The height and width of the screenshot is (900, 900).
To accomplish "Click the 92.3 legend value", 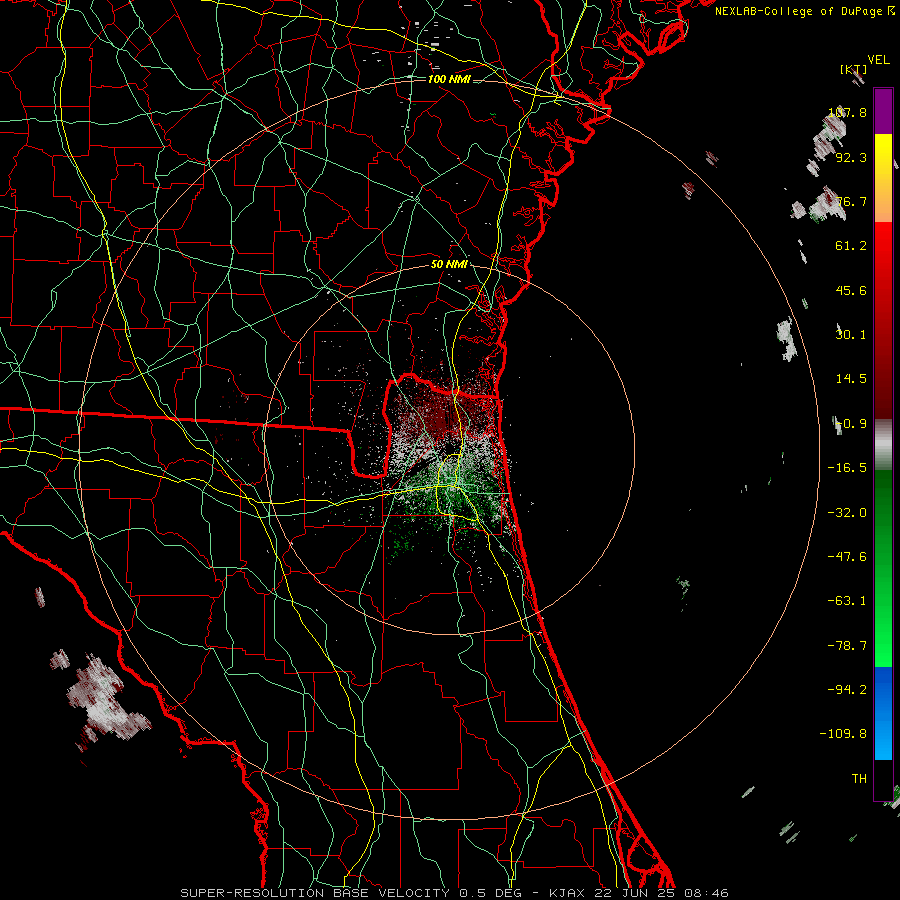I will click(x=851, y=157).
